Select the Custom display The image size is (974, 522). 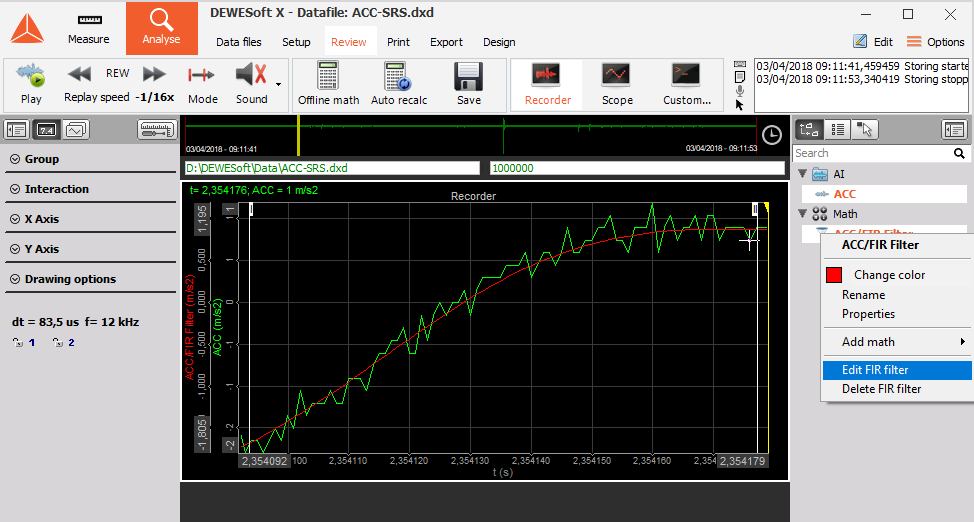686,84
